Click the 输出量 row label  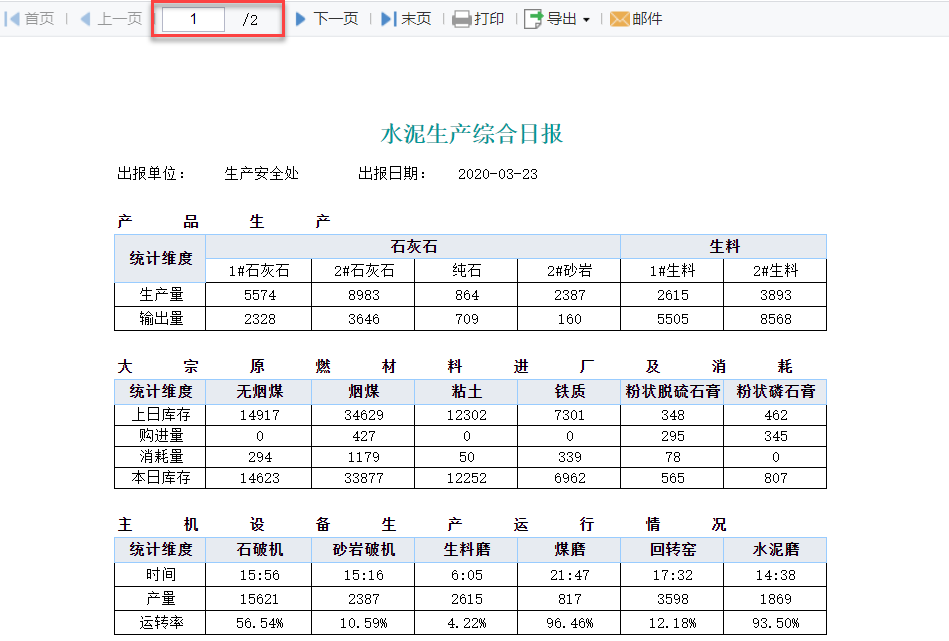[160, 318]
